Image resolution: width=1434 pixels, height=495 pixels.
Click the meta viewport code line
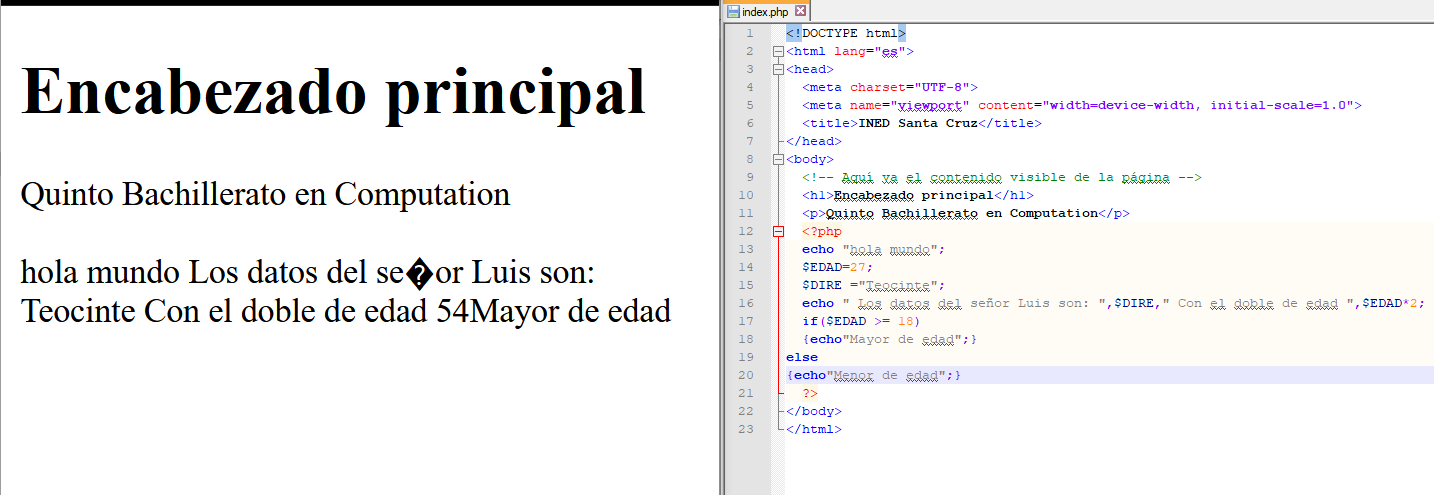point(1082,105)
